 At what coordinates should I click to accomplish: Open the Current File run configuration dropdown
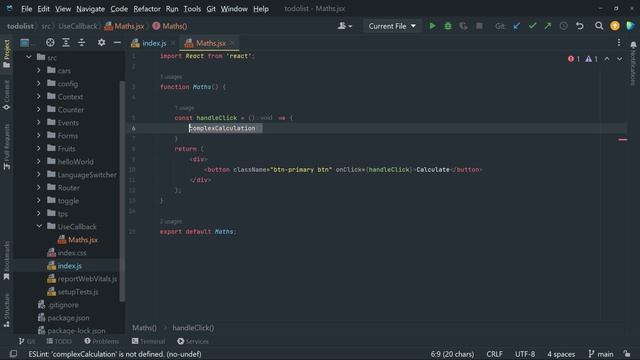point(392,26)
